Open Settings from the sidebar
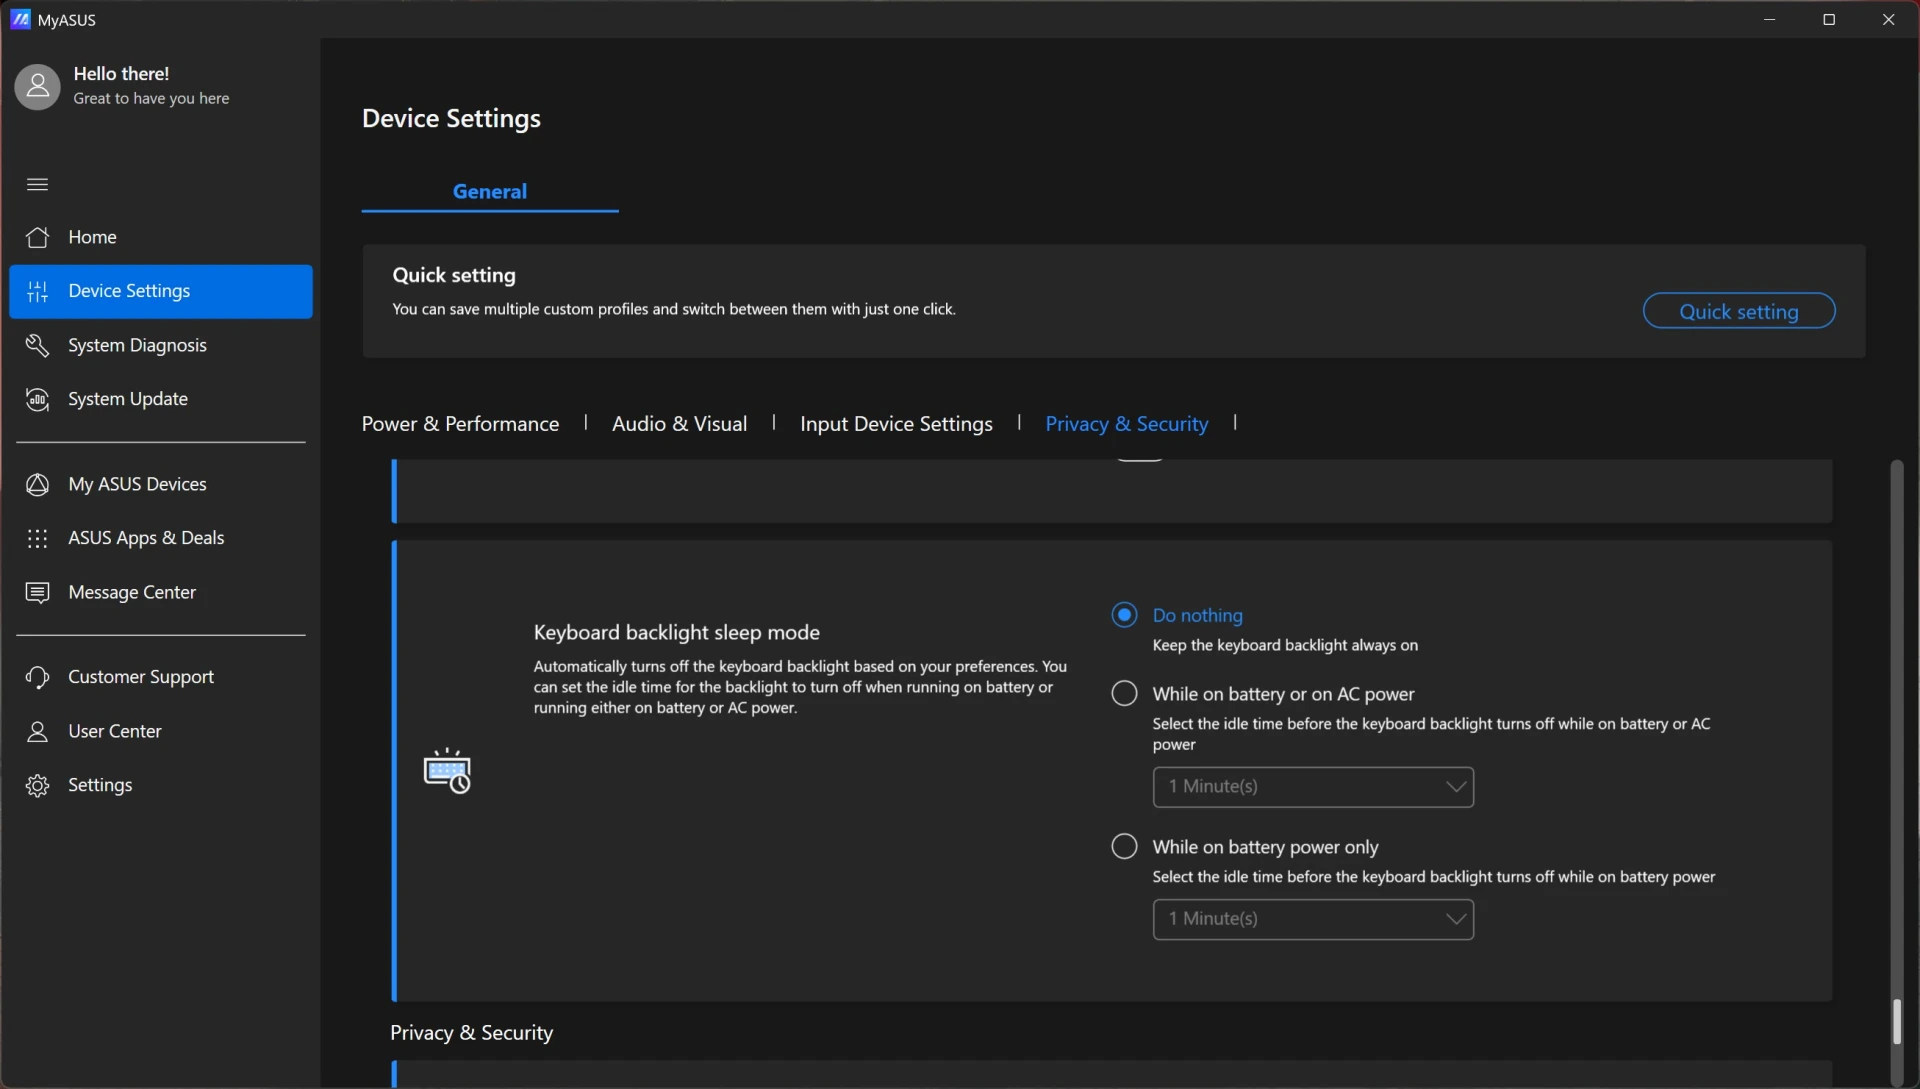1920x1089 pixels. point(160,785)
